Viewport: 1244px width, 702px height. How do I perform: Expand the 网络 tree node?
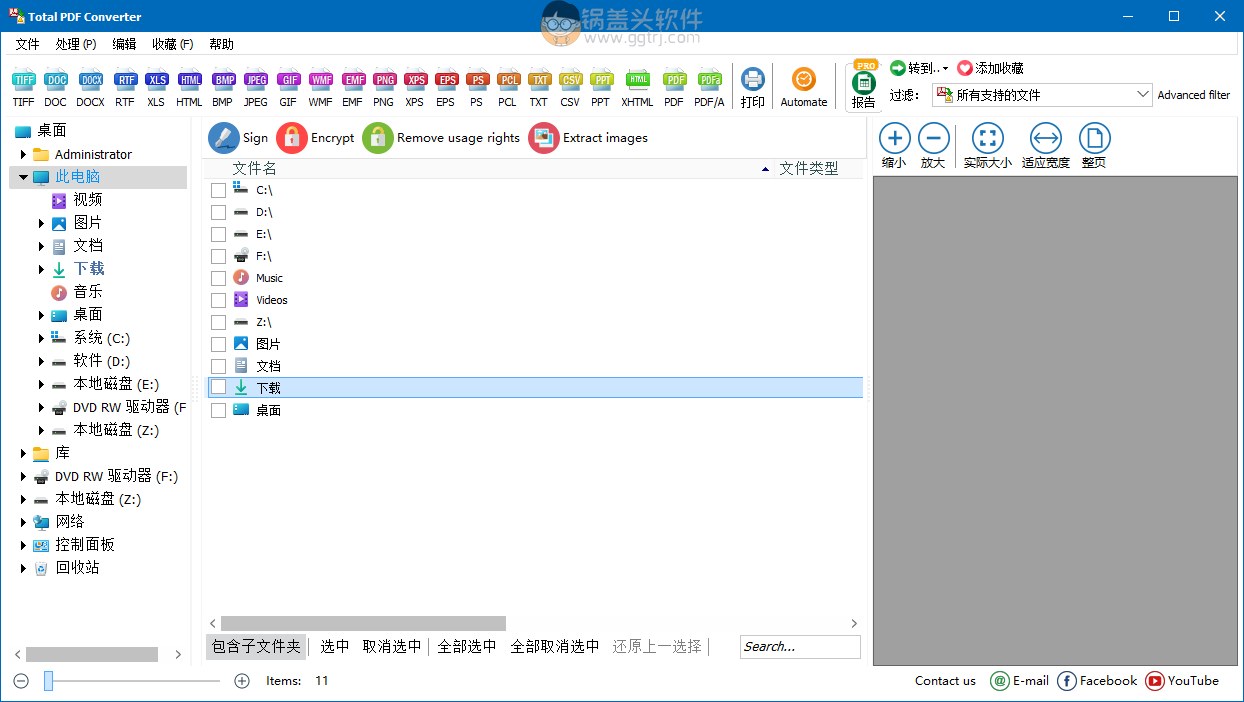23,522
